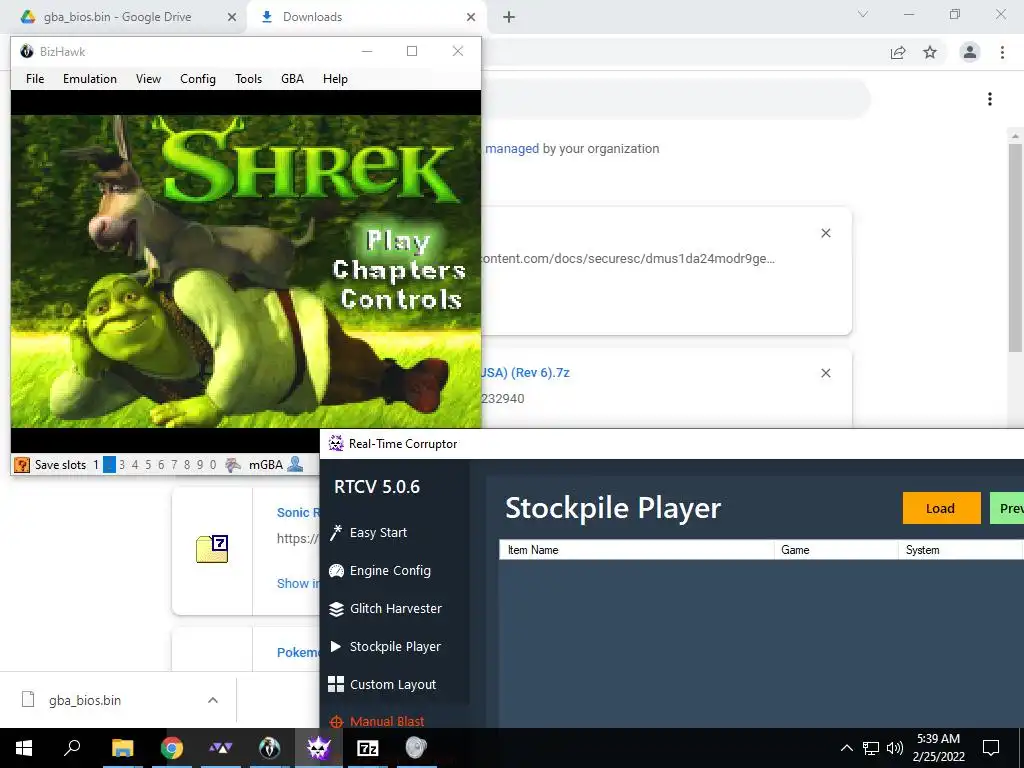
Task: Open the Config menu
Action: (198, 79)
